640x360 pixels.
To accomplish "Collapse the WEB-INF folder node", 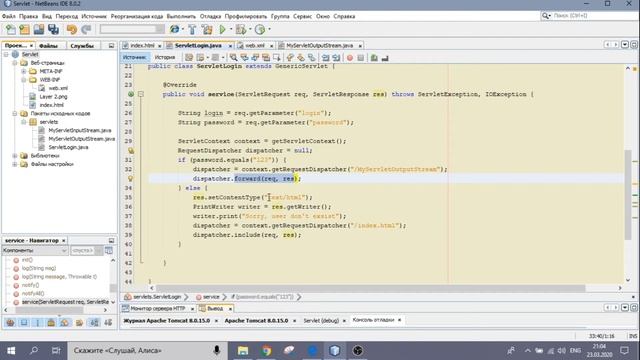I will [24, 80].
